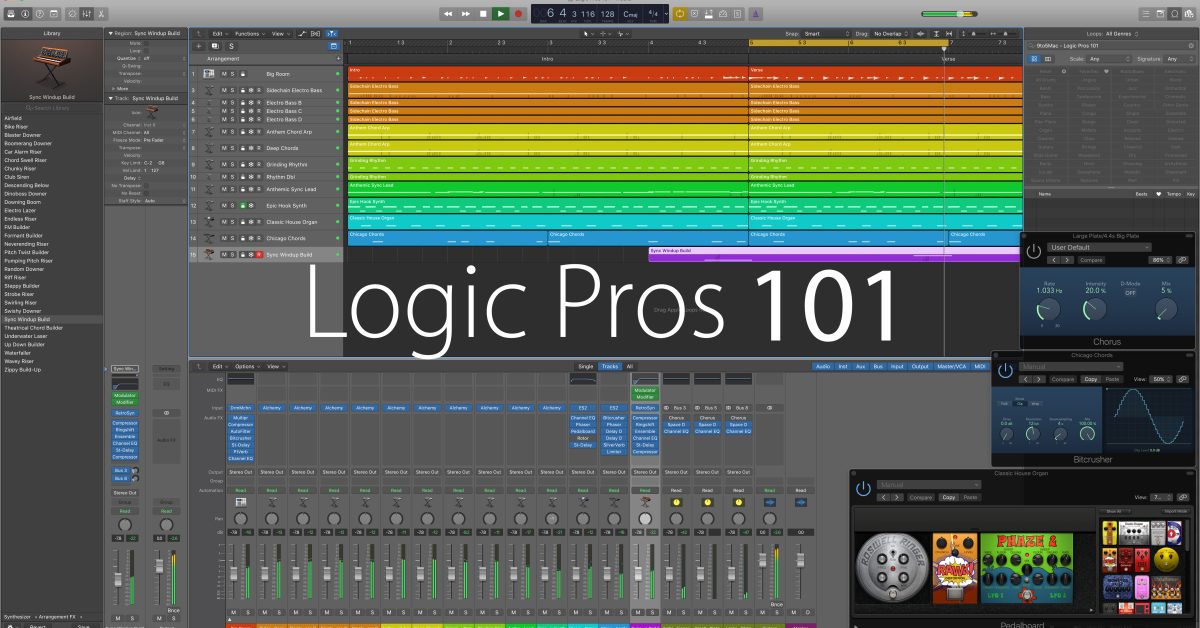Mute the Big Room track
This screenshot has width=1200, height=628.
[225, 74]
